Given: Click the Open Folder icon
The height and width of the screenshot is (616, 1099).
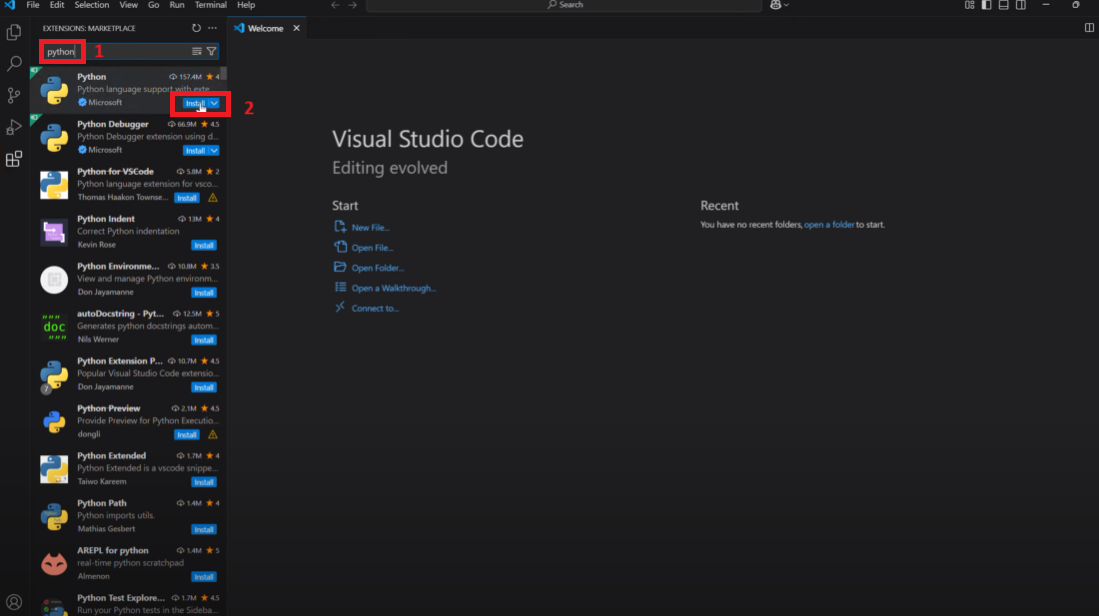Looking at the screenshot, I should tap(340, 267).
